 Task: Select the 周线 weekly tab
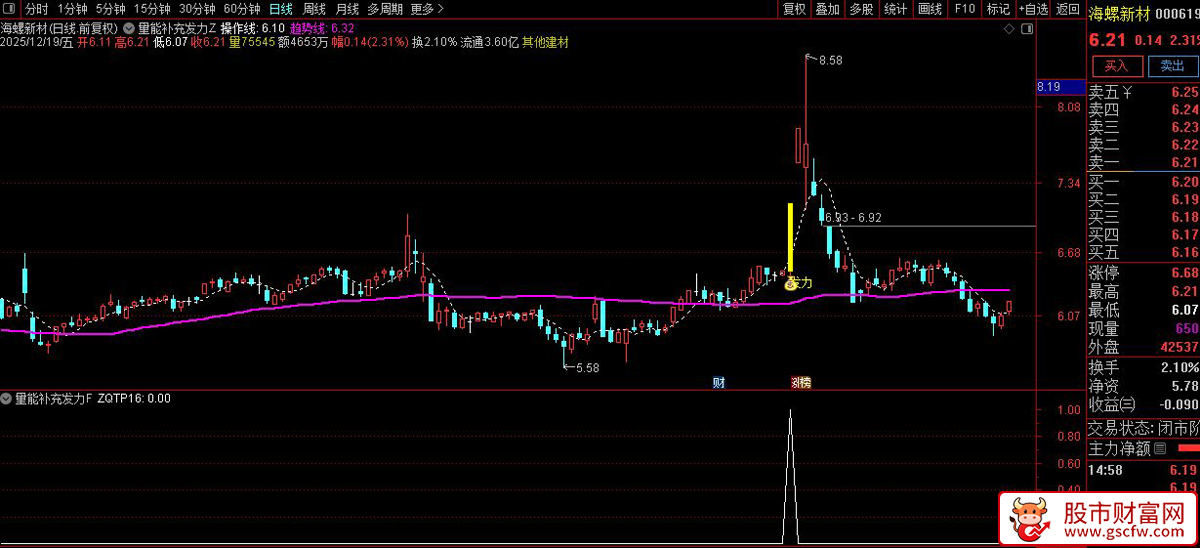pos(314,9)
